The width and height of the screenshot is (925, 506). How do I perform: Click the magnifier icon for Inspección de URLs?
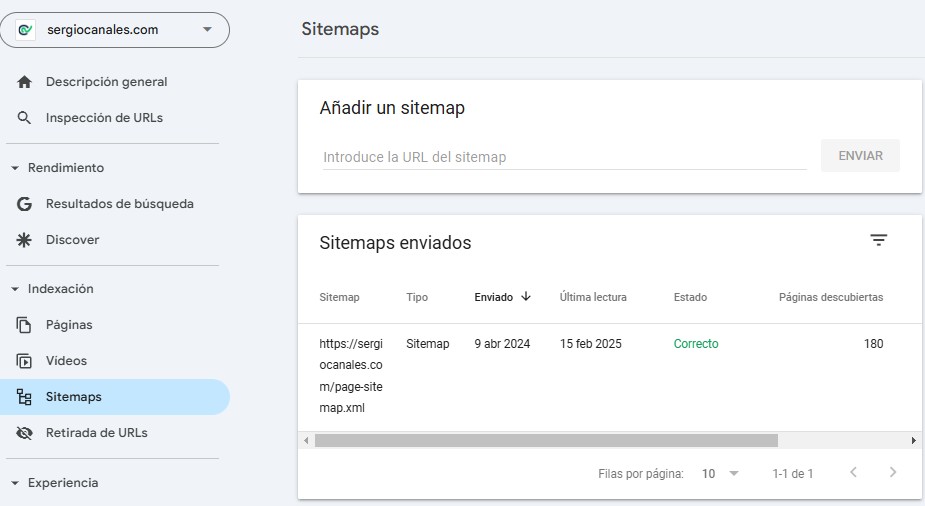24,118
